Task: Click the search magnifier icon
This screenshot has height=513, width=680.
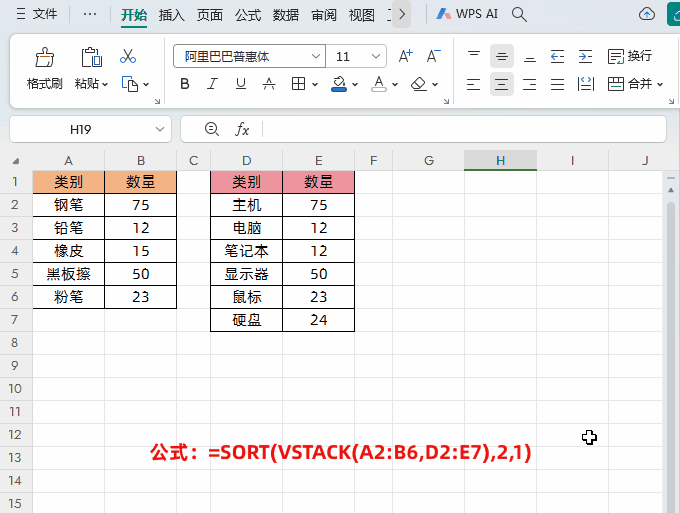Action: pyautogui.click(x=519, y=15)
